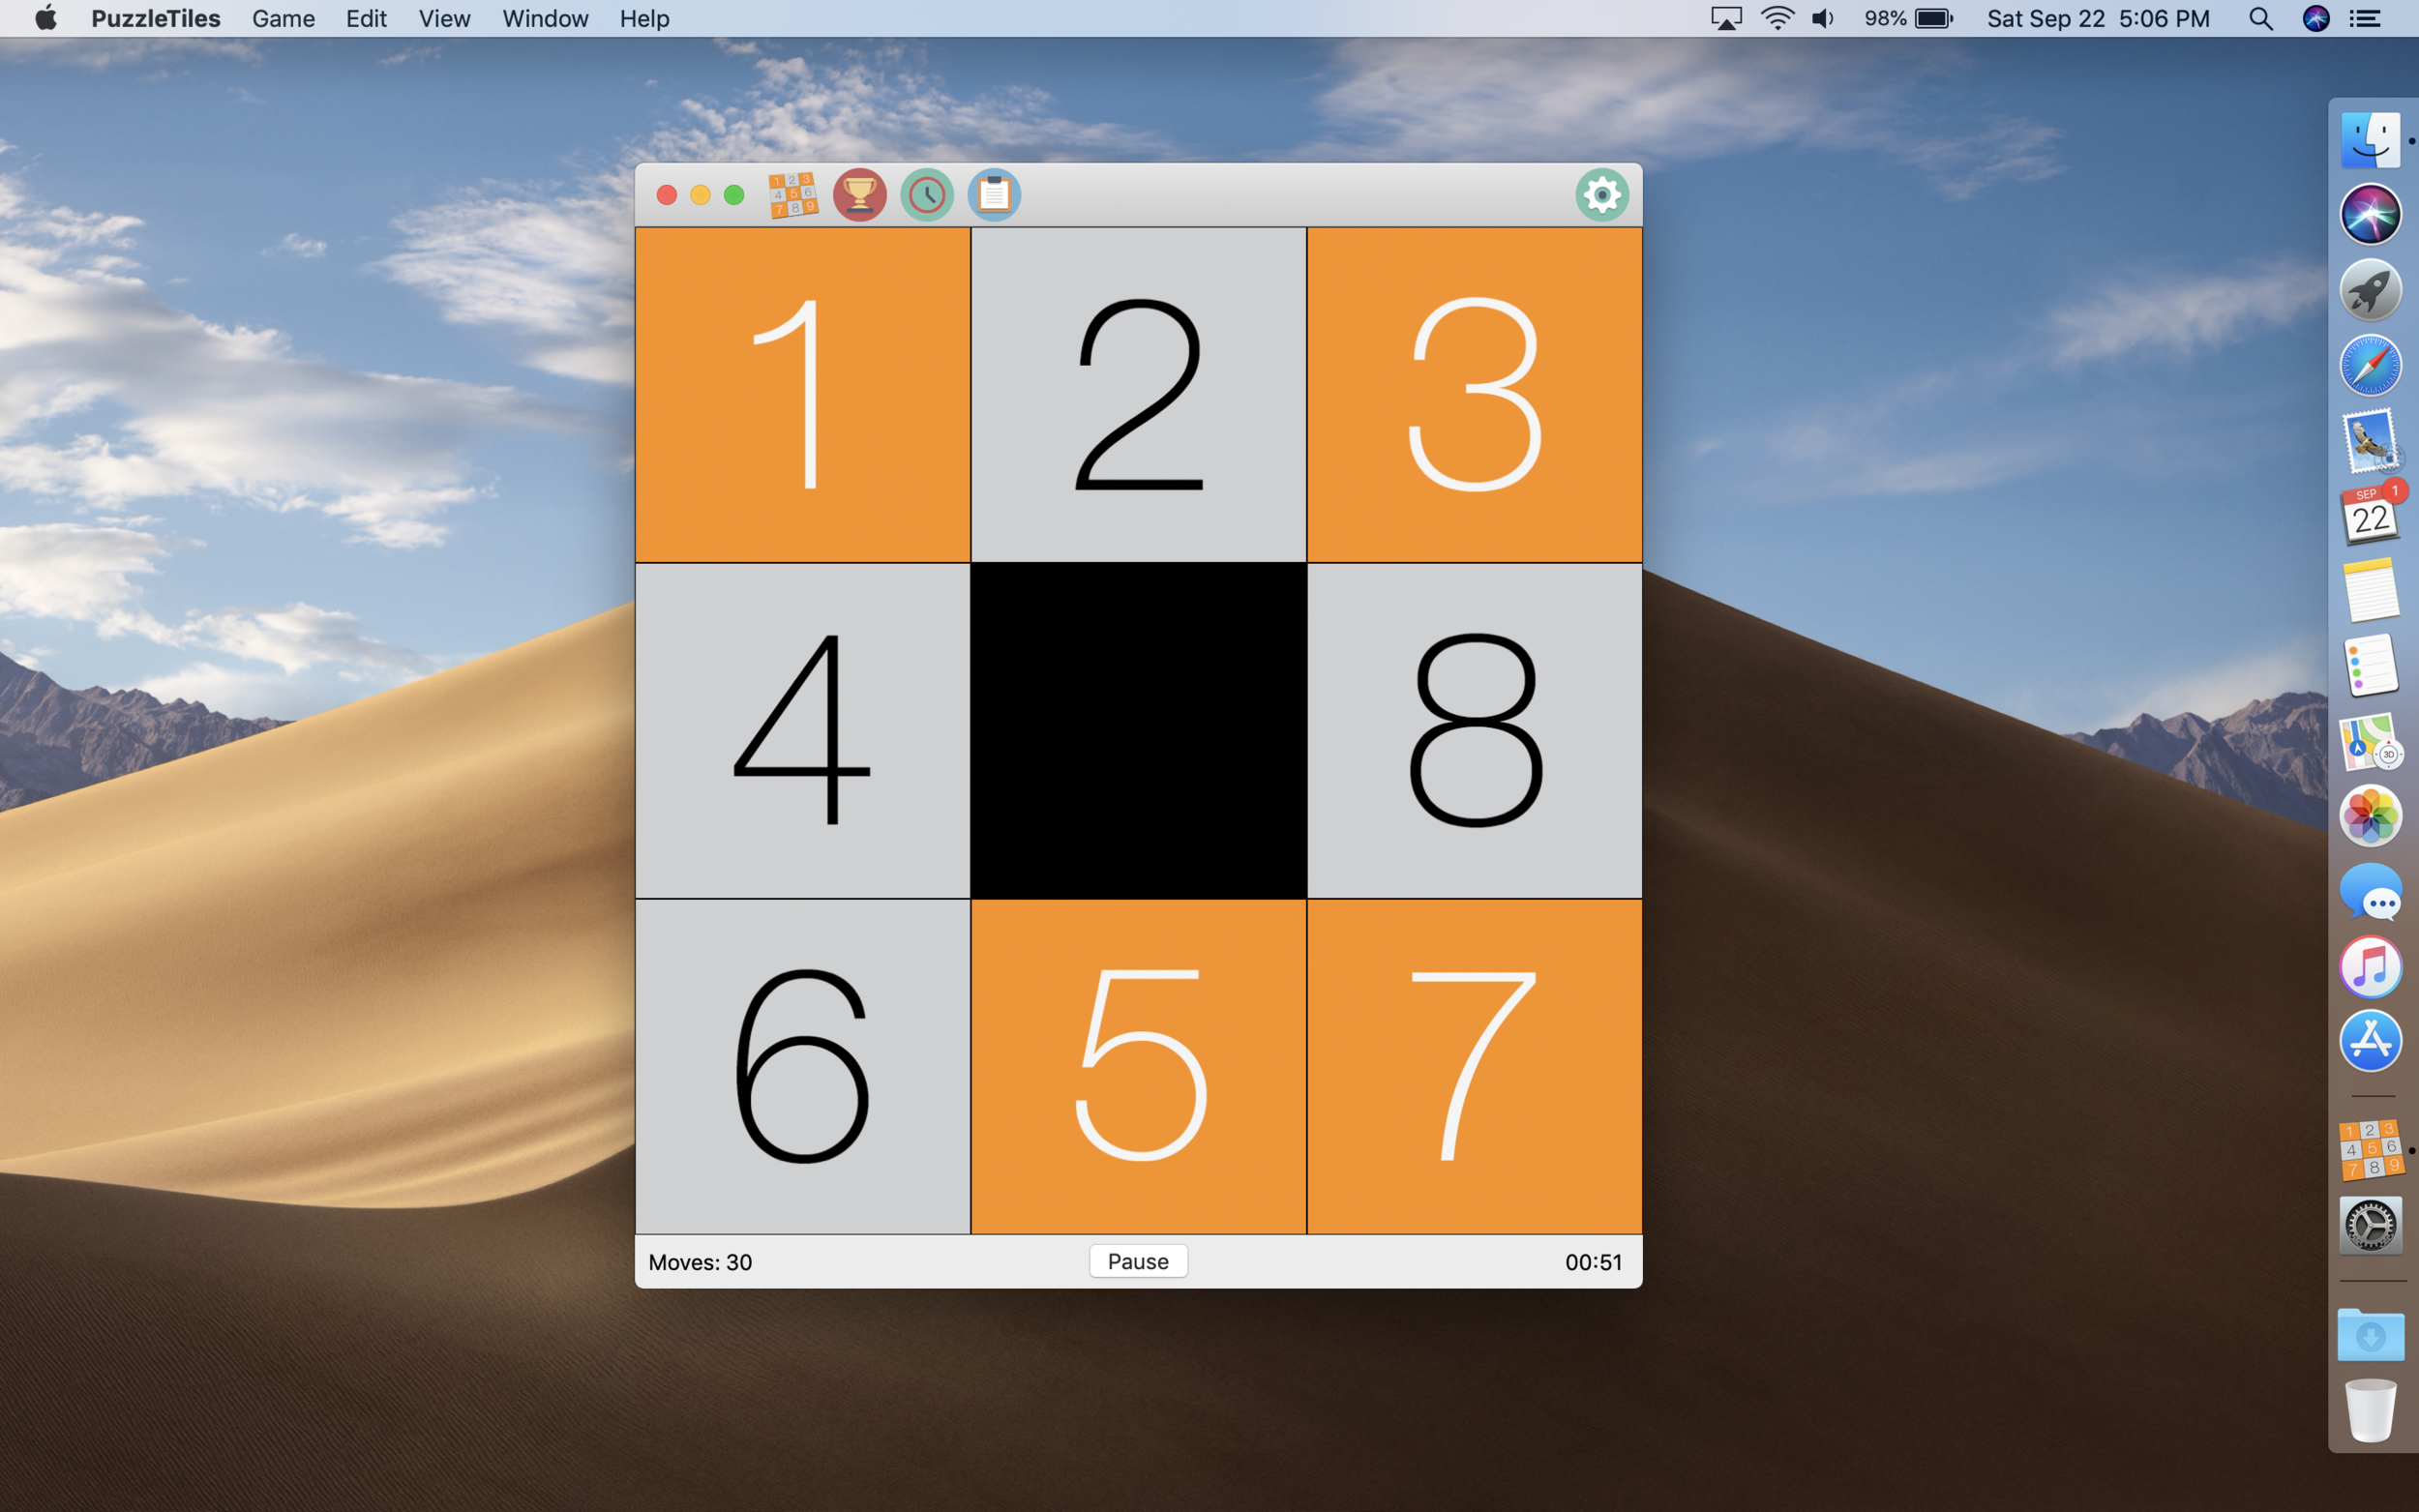2419x1512 pixels.
Task: Open the Game menu
Action: 283,19
